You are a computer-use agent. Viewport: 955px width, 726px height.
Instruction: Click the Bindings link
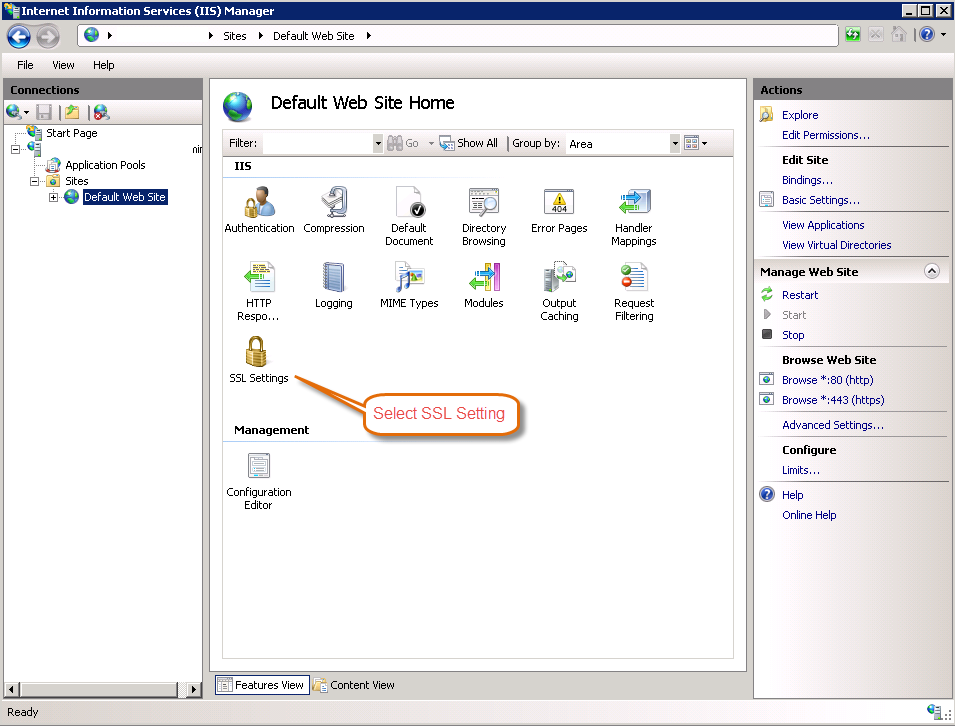point(807,180)
